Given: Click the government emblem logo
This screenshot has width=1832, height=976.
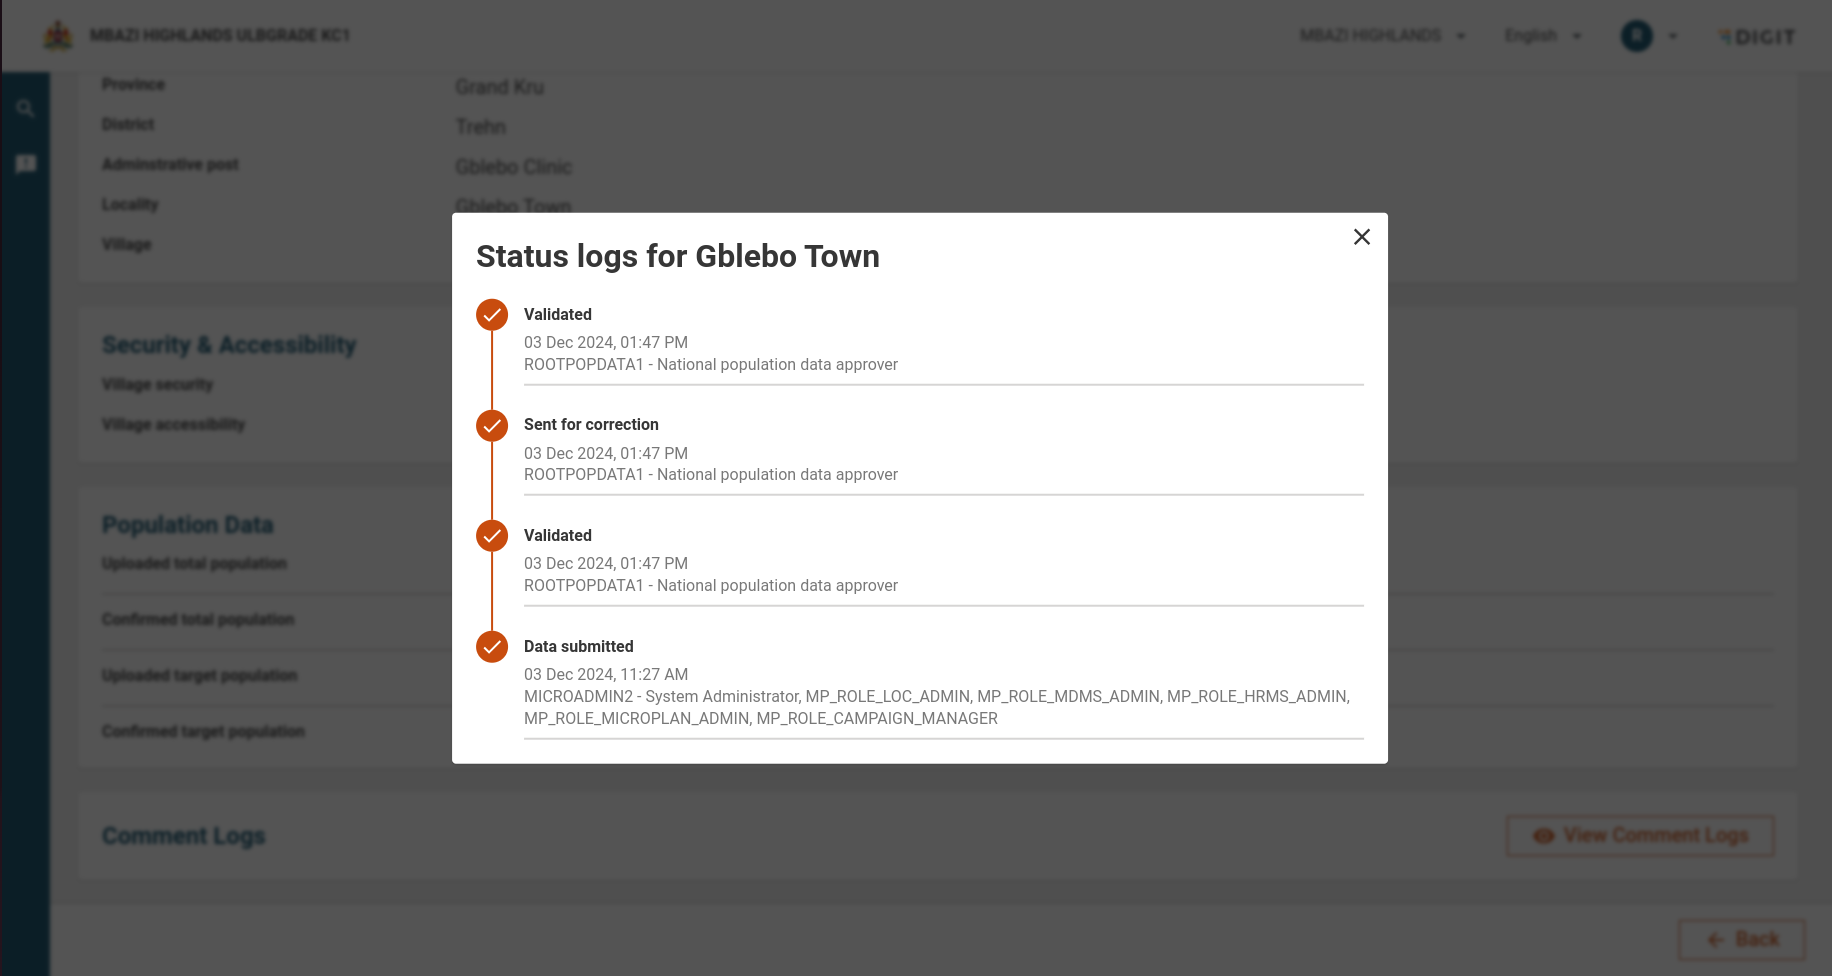Looking at the screenshot, I should (x=58, y=36).
